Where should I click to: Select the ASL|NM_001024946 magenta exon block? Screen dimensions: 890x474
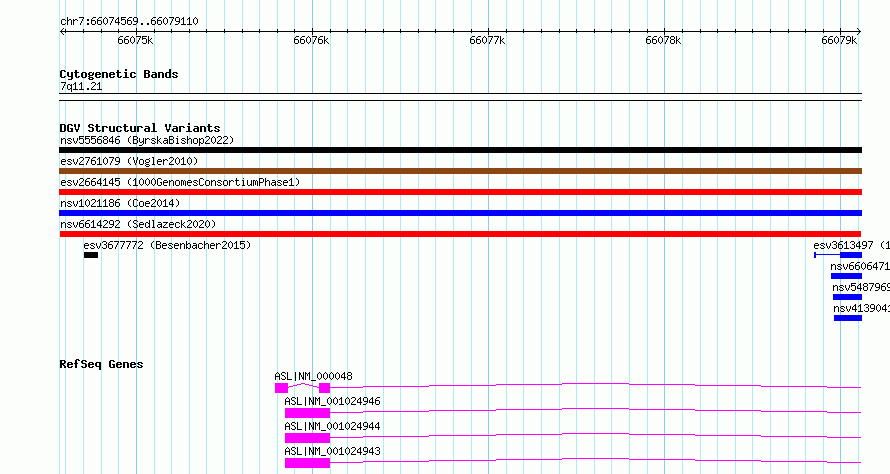[307, 413]
